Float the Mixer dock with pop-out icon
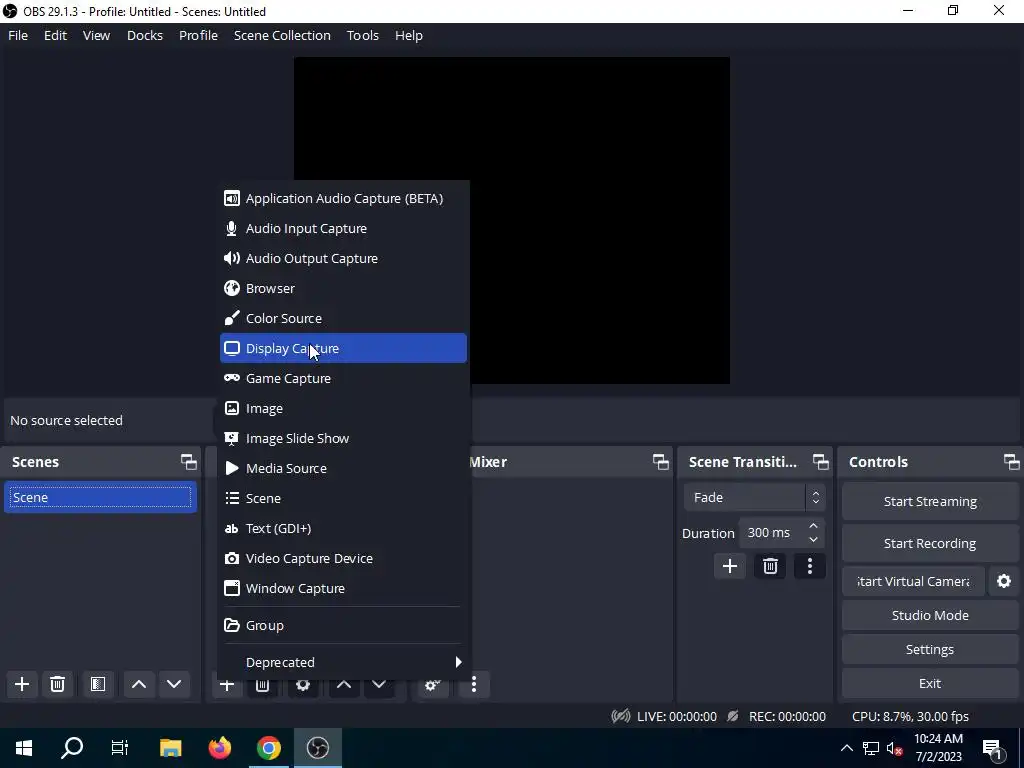The height and width of the screenshot is (768, 1024). [661, 462]
